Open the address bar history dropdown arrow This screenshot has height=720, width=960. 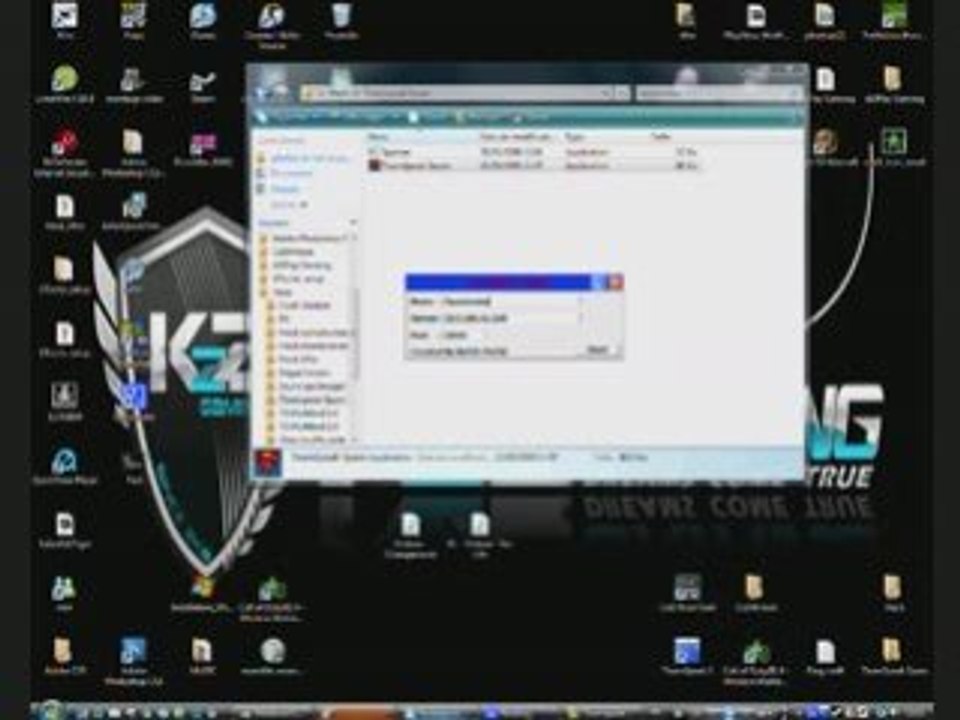click(x=606, y=93)
